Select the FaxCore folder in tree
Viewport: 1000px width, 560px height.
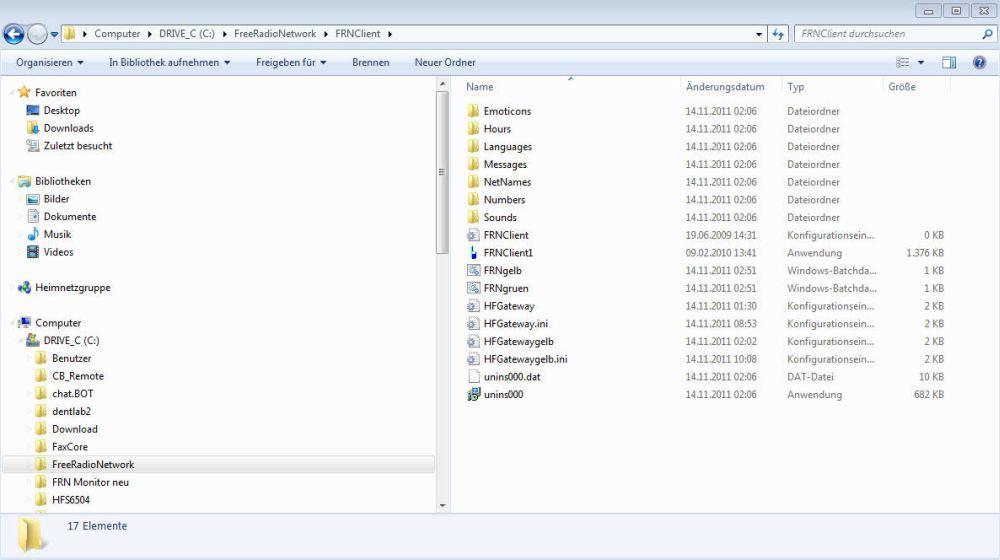point(70,447)
